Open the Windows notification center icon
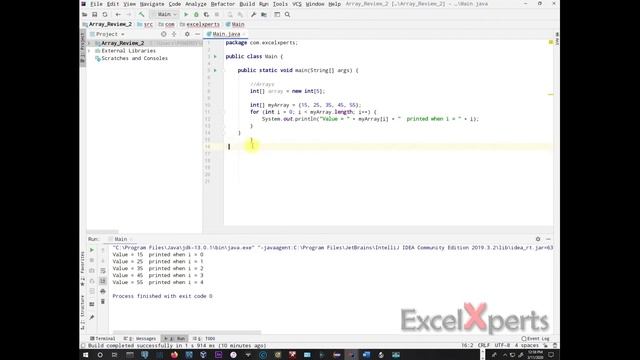 coord(551,355)
